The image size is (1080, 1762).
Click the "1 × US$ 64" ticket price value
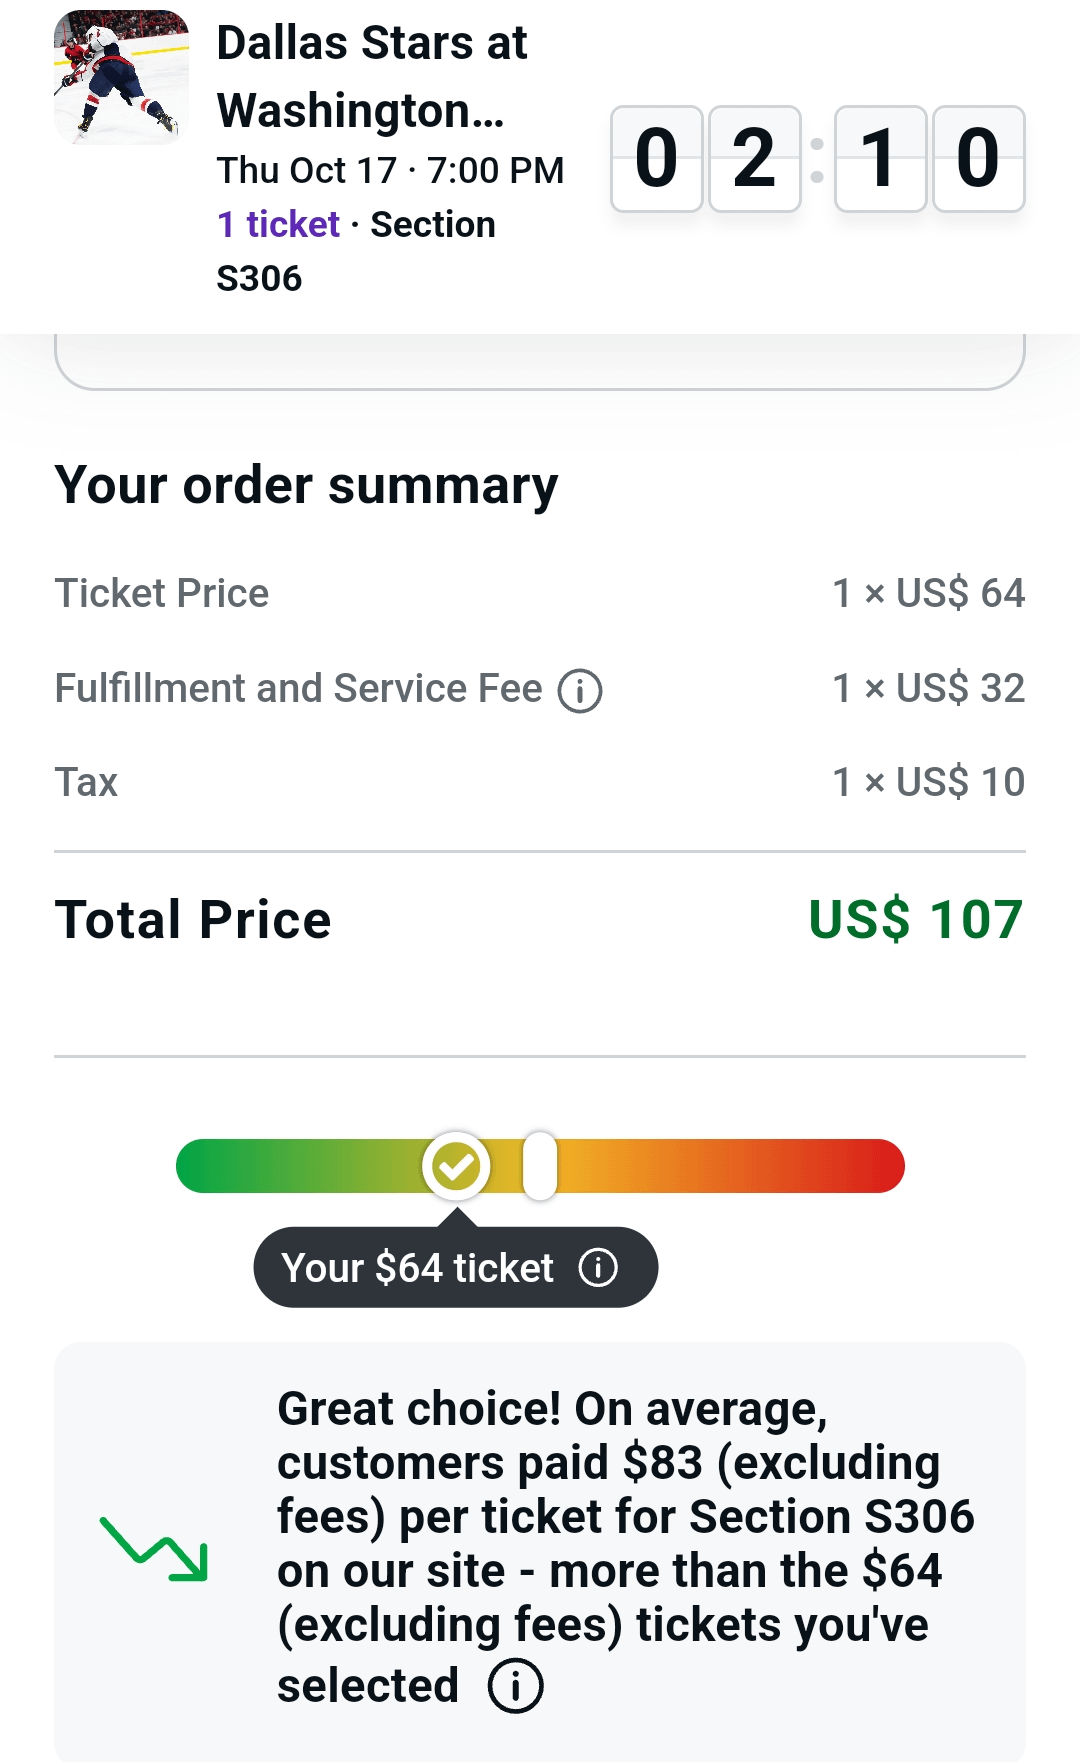[x=928, y=594]
